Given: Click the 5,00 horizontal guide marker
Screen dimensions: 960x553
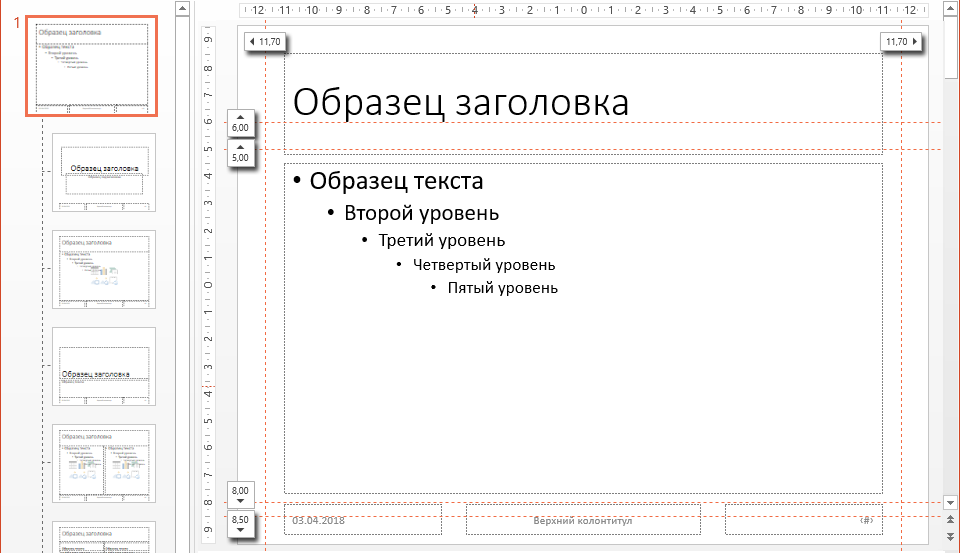Looking at the screenshot, I should (241, 153).
